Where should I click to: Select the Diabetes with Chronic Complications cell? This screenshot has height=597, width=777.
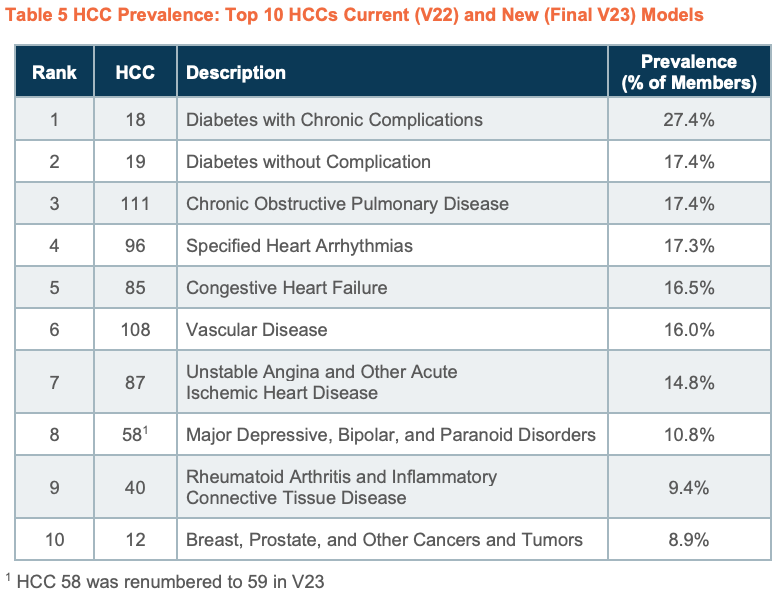[334, 120]
